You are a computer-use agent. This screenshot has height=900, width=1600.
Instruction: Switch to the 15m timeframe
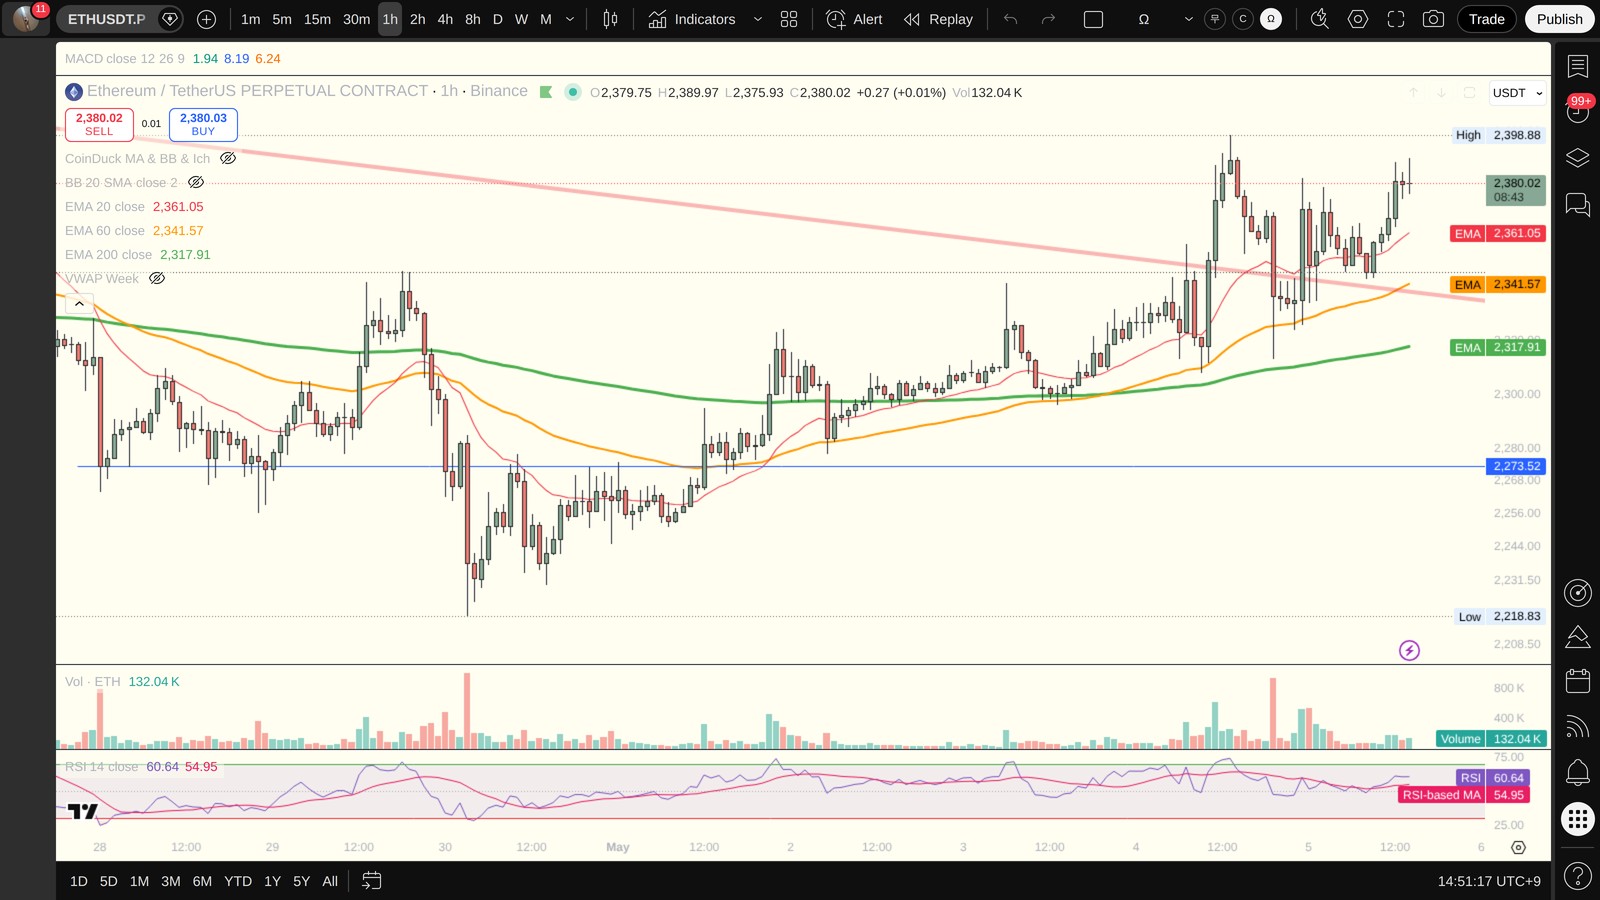[317, 19]
